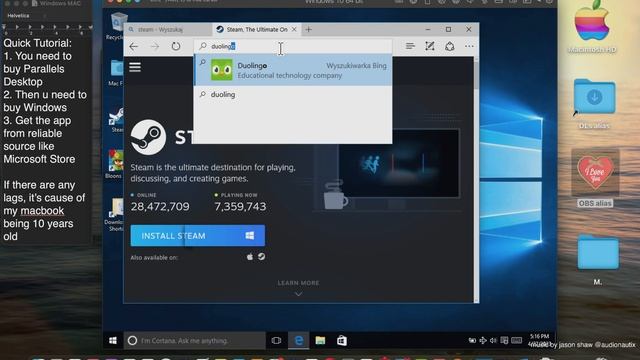This screenshot has width=640, height=360.
Task: Click the ONLINE count 28,472,709
Action: click(x=160, y=207)
